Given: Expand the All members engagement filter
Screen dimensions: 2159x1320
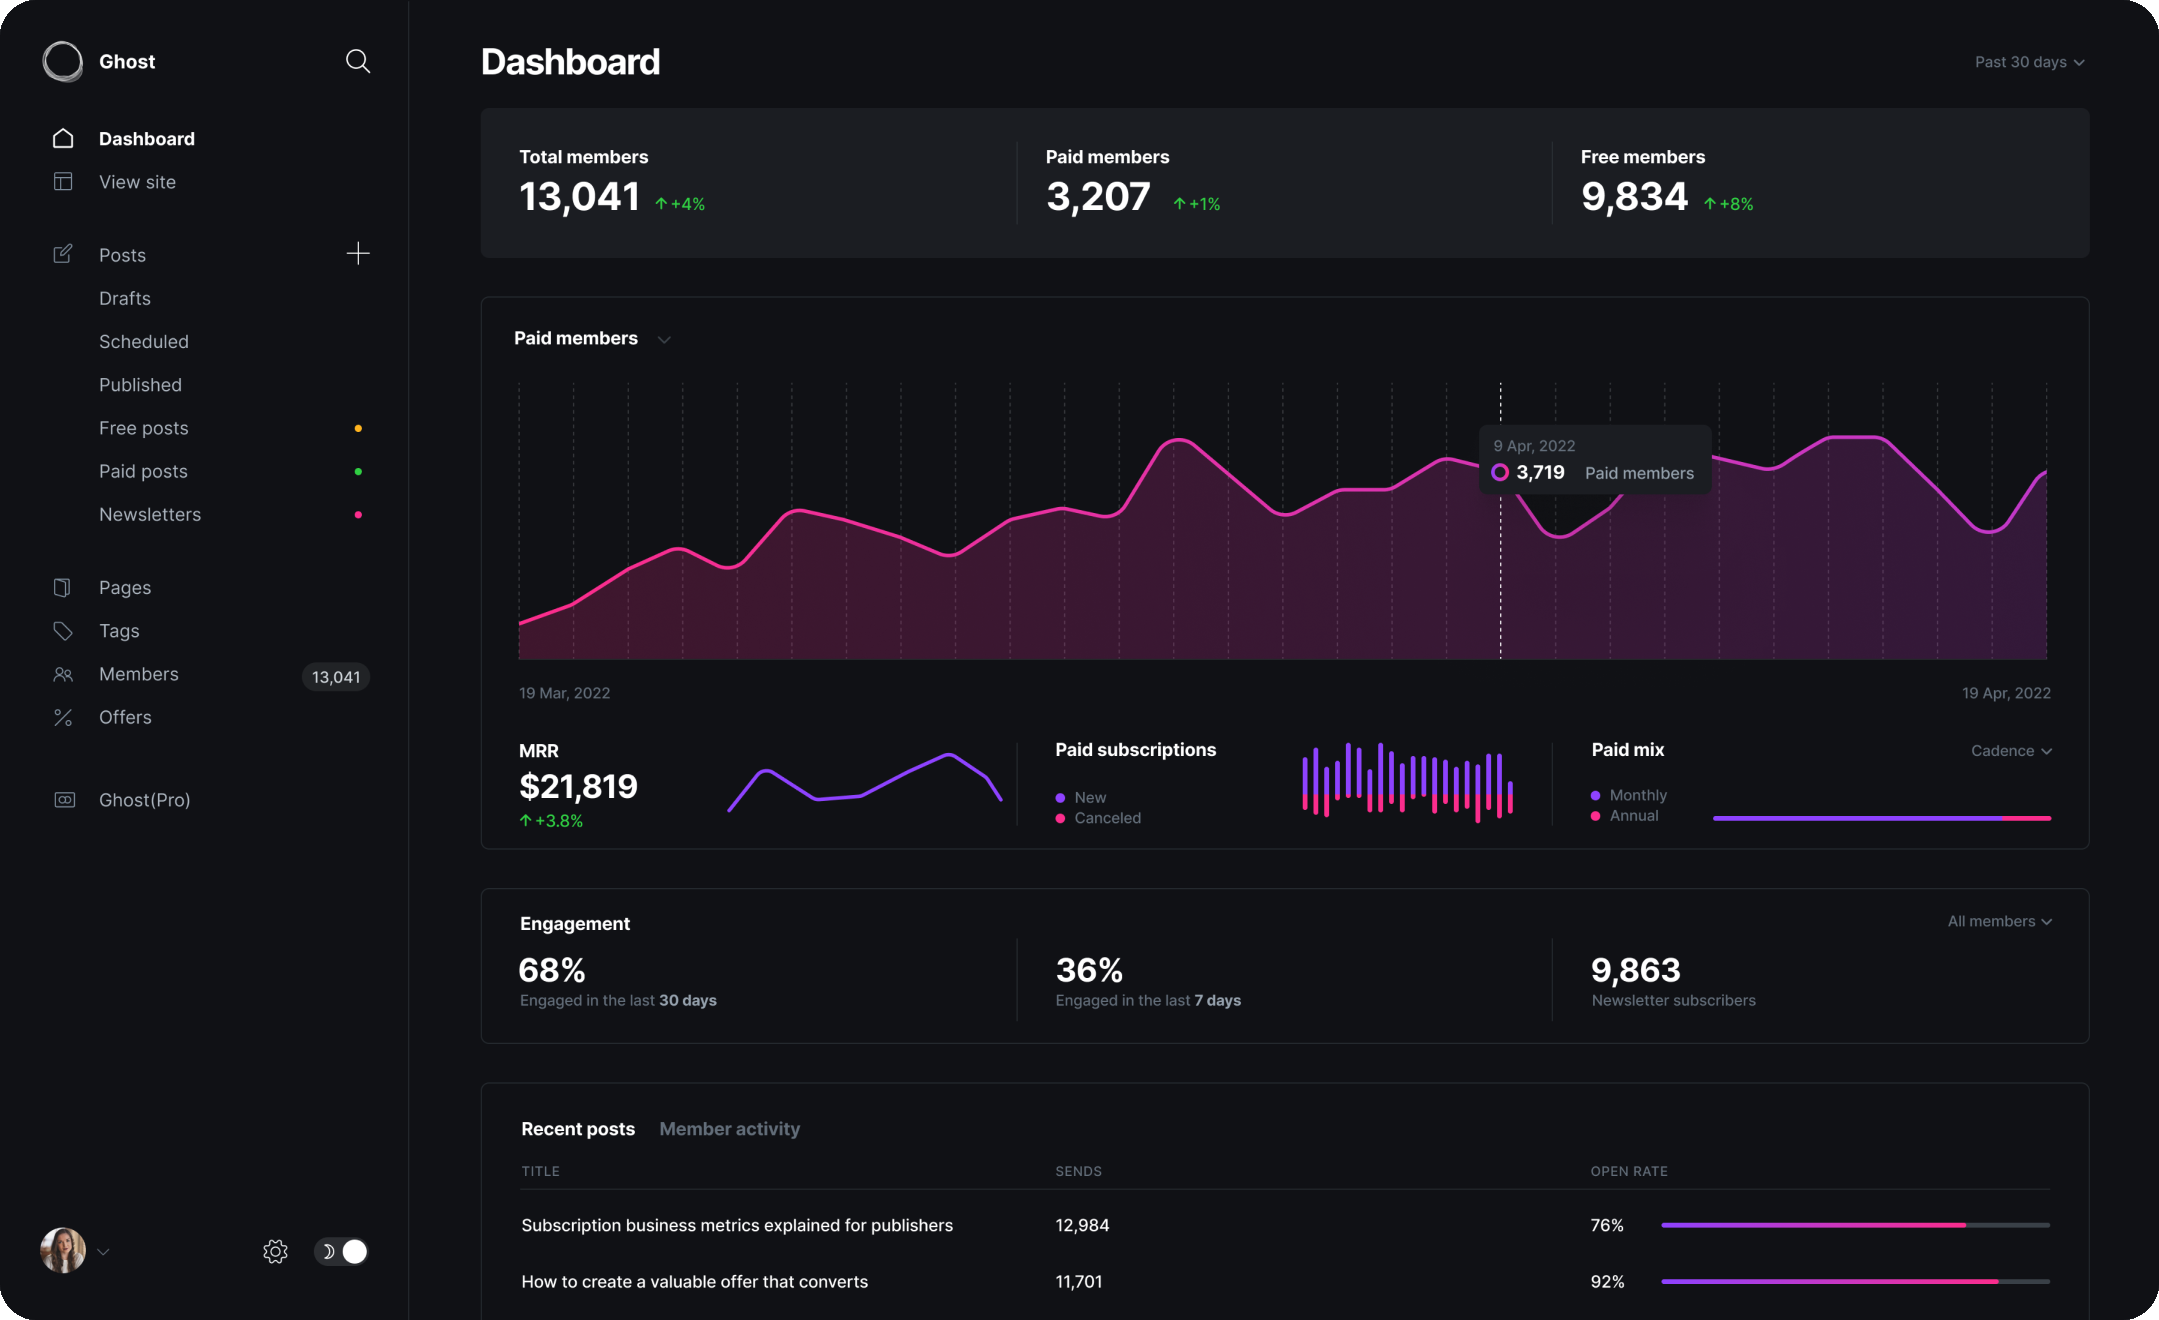Looking at the screenshot, I should (1998, 922).
